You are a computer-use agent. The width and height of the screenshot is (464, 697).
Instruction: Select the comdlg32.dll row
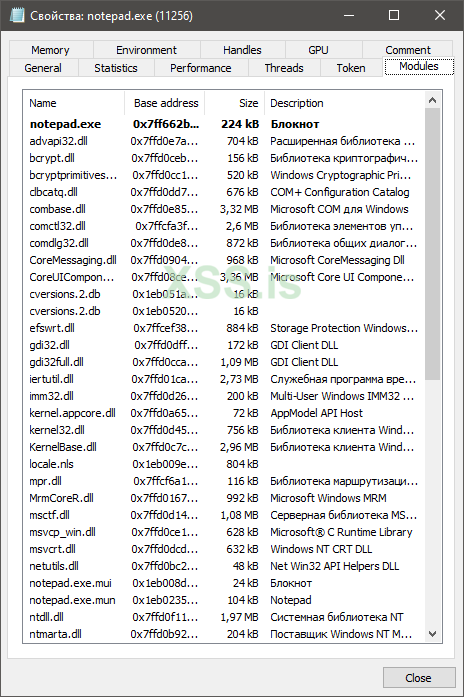pyautogui.click(x=224, y=243)
